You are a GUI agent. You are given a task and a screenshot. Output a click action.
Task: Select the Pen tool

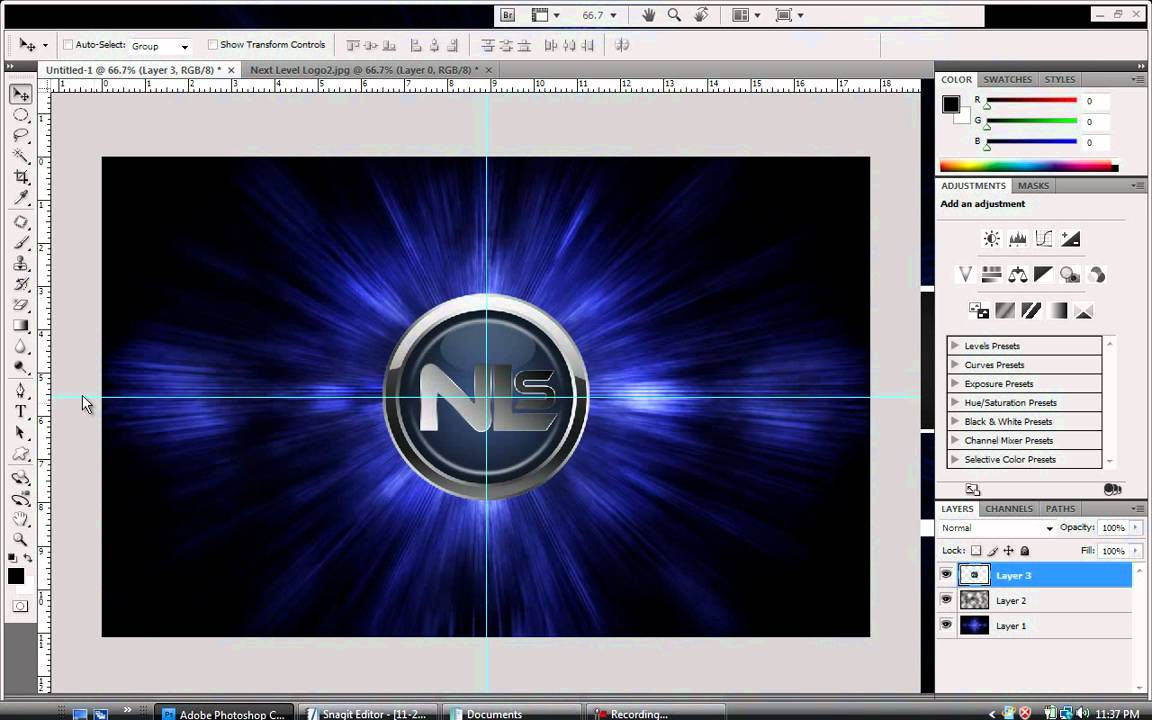click(x=21, y=390)
